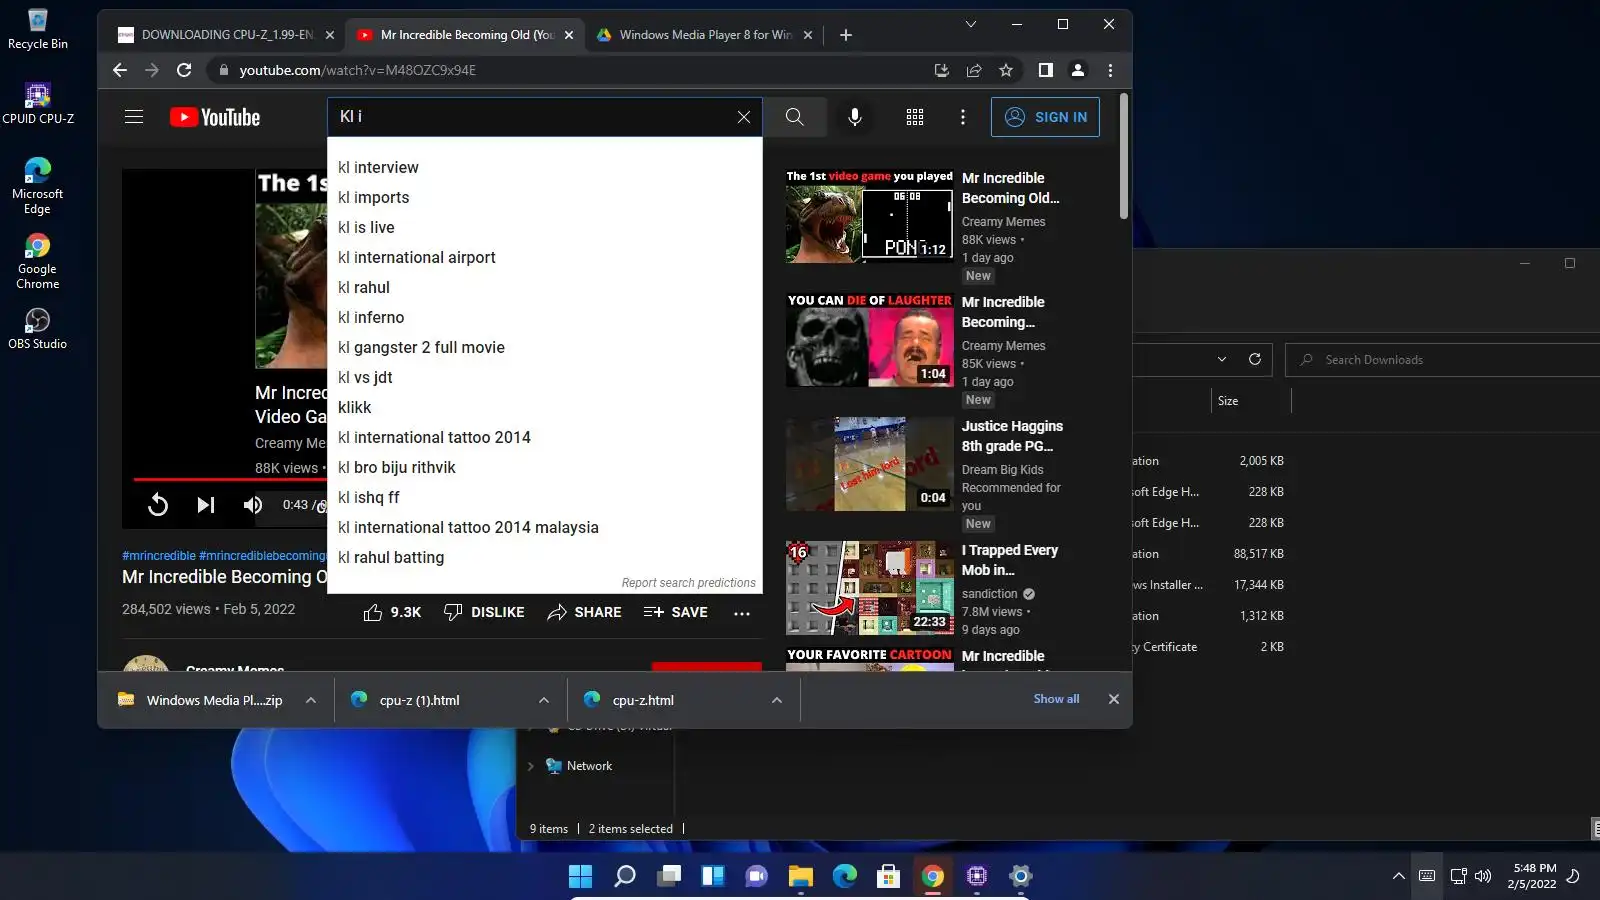Open 'YOU CAN DIE OF LAUGHTER' thumbnail
This screenshot has height=900, width=1600.
pos(870,340)
